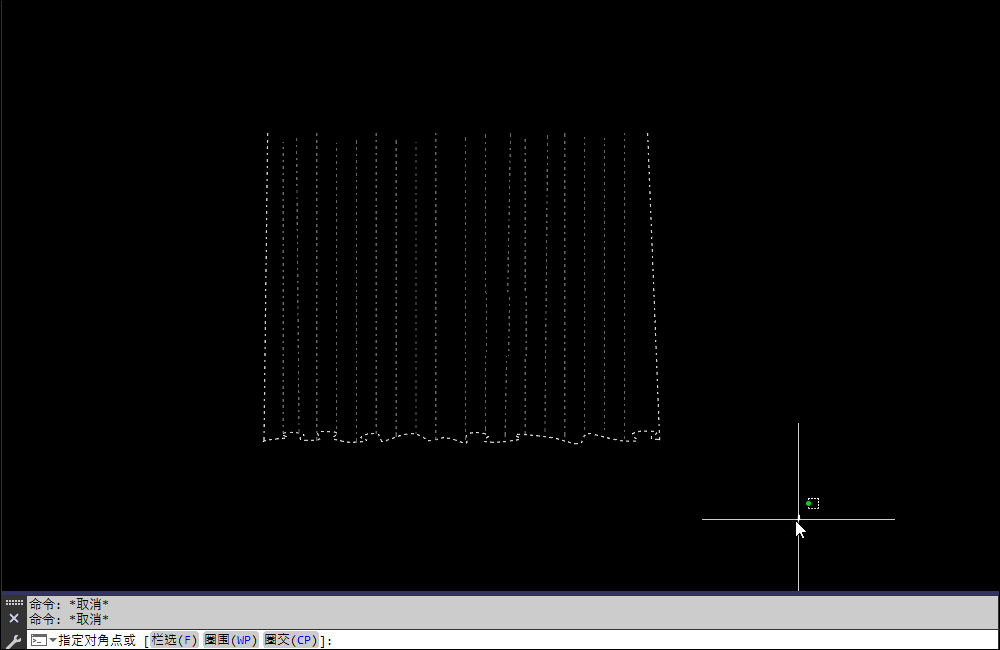Click the curtain's bottom-left corner
The height and width of the screenshot is (650, 1000).
tap(264, 439)
